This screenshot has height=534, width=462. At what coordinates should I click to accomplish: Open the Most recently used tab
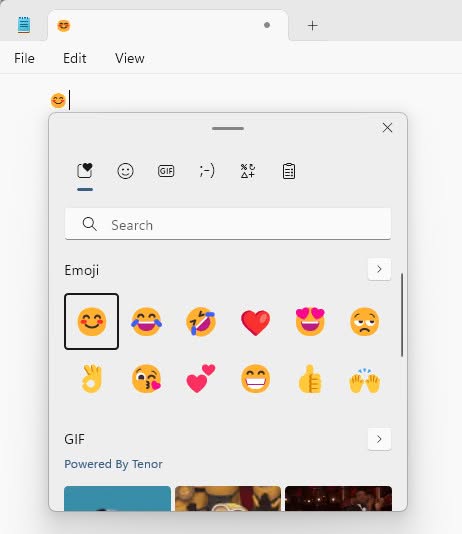point(85,171)
